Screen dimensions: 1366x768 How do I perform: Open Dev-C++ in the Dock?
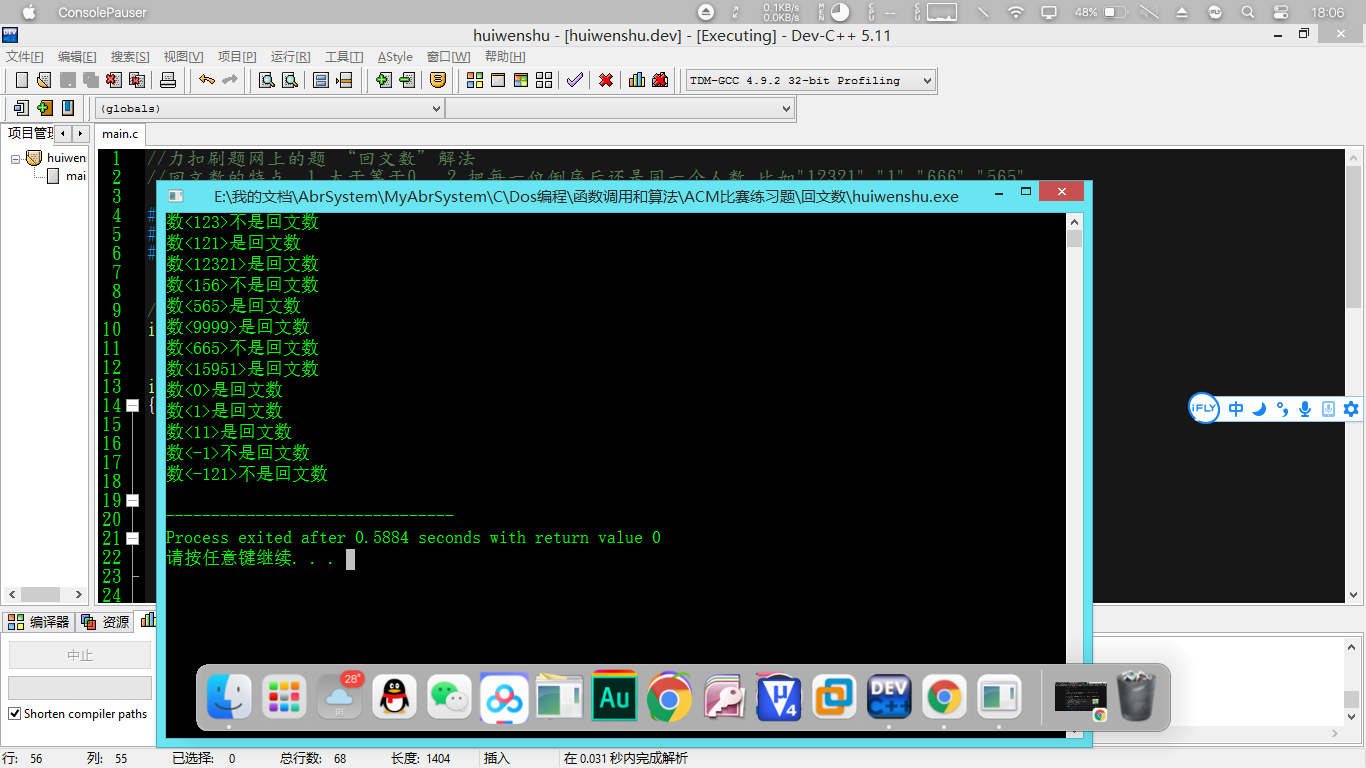(x=888, y=696)
